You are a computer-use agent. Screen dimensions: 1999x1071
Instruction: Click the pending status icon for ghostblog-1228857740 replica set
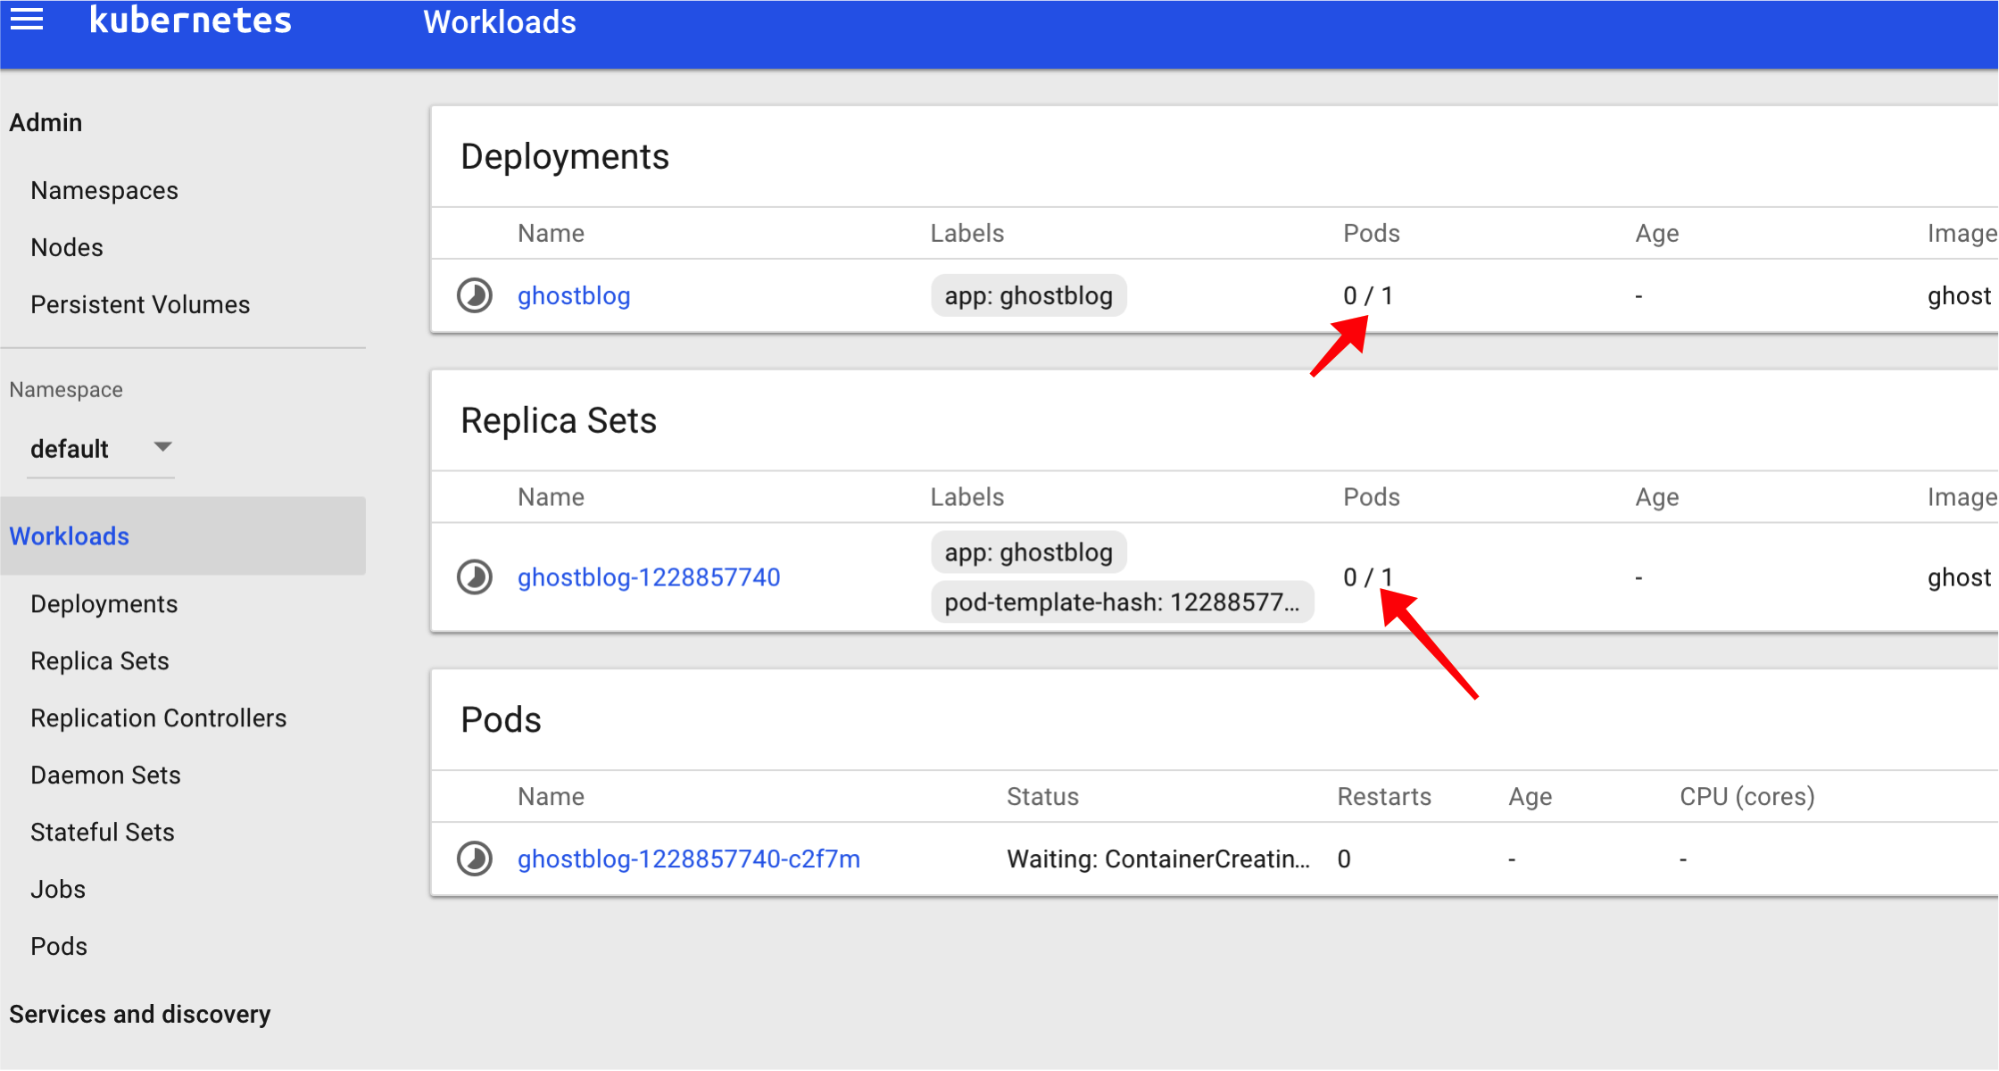pos(475,577)
